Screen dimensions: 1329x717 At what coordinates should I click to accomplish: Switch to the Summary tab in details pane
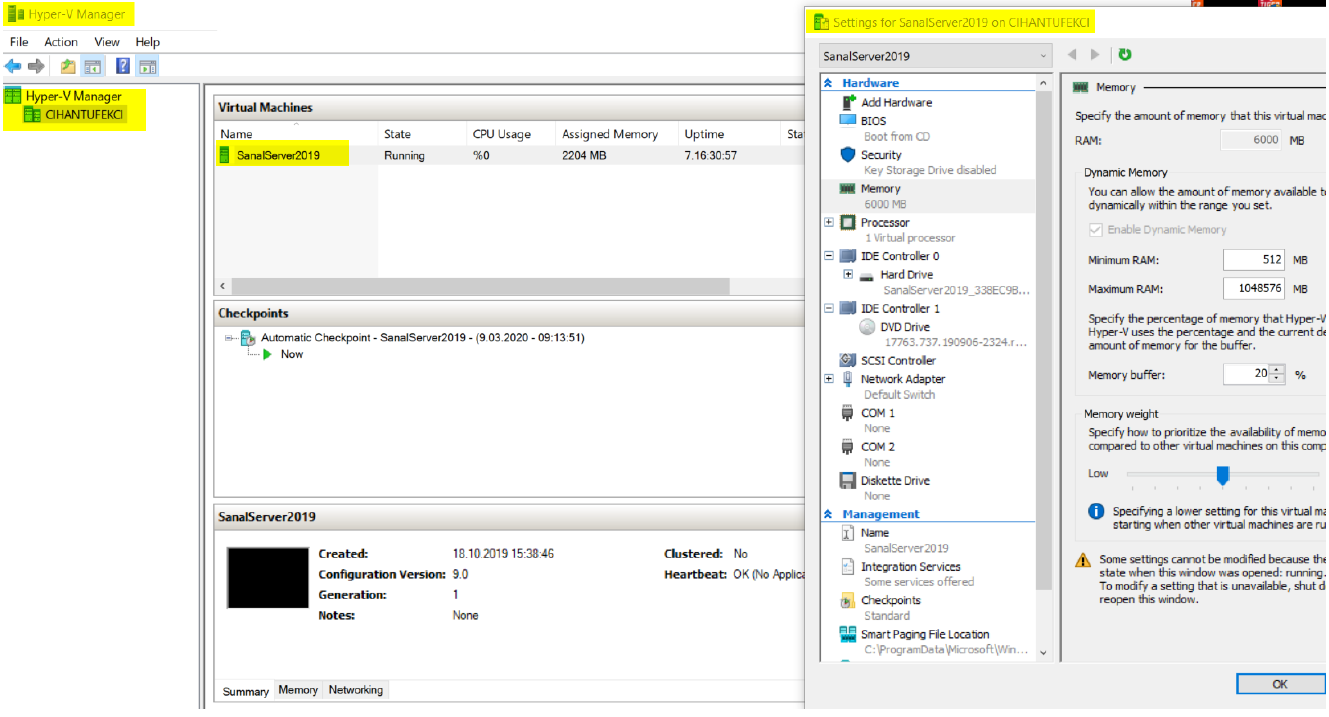tap(246, 691)
